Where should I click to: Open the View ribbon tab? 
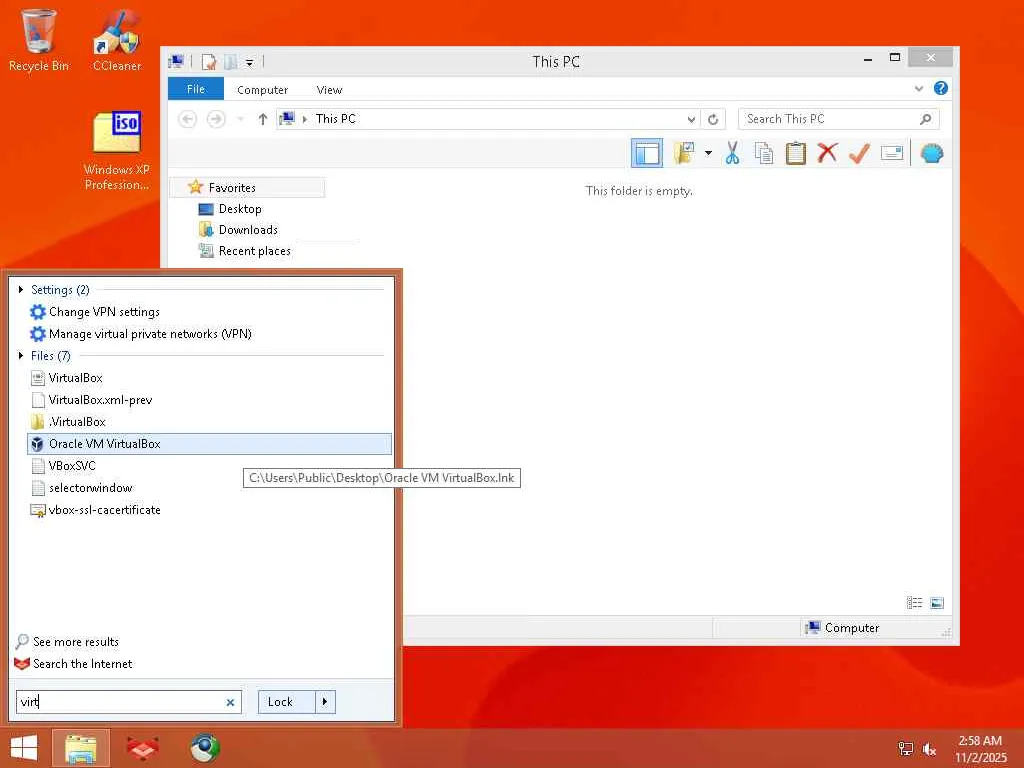pos(329,89)
